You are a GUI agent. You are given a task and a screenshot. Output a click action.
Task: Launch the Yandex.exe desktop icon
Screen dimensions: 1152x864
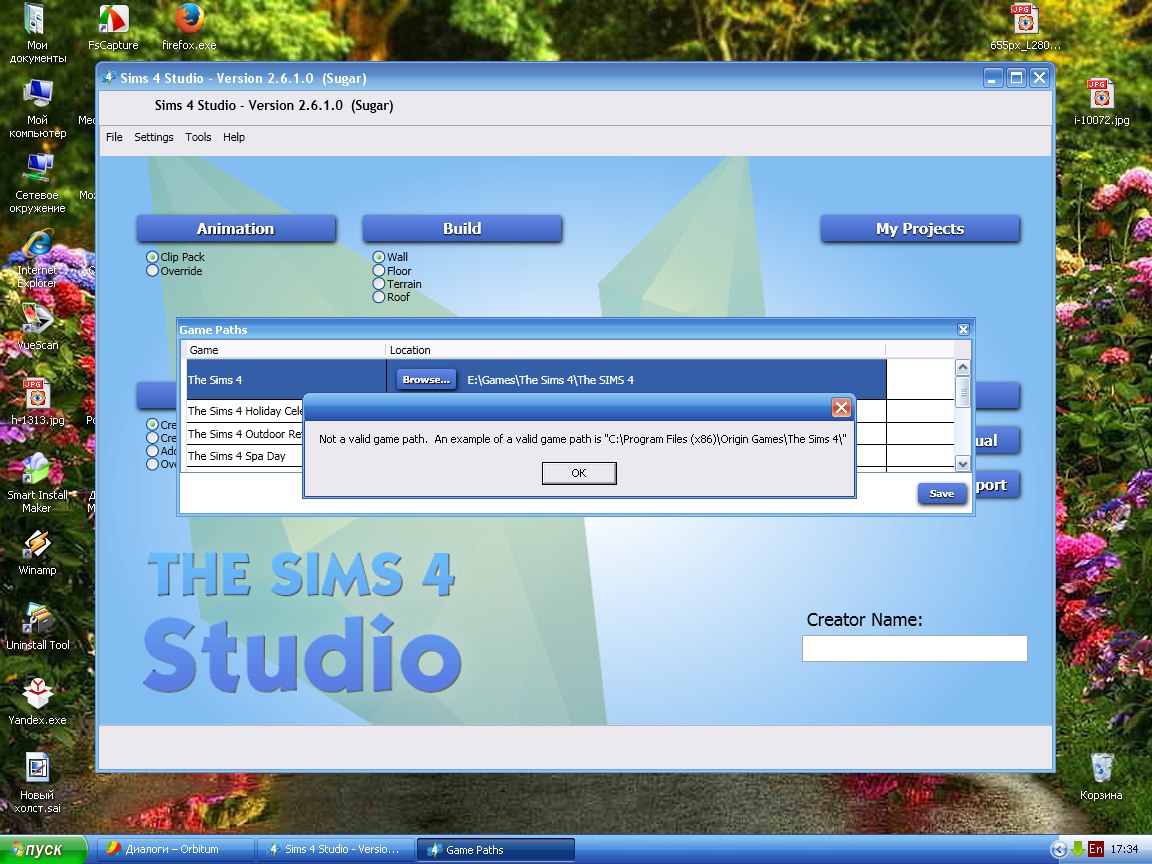[37, 701]
